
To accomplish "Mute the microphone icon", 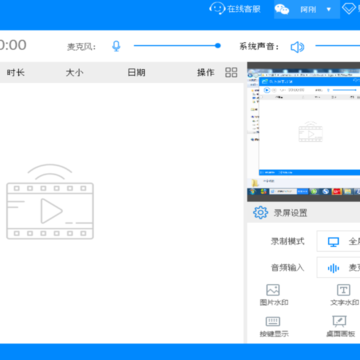I will click(116, 46).
